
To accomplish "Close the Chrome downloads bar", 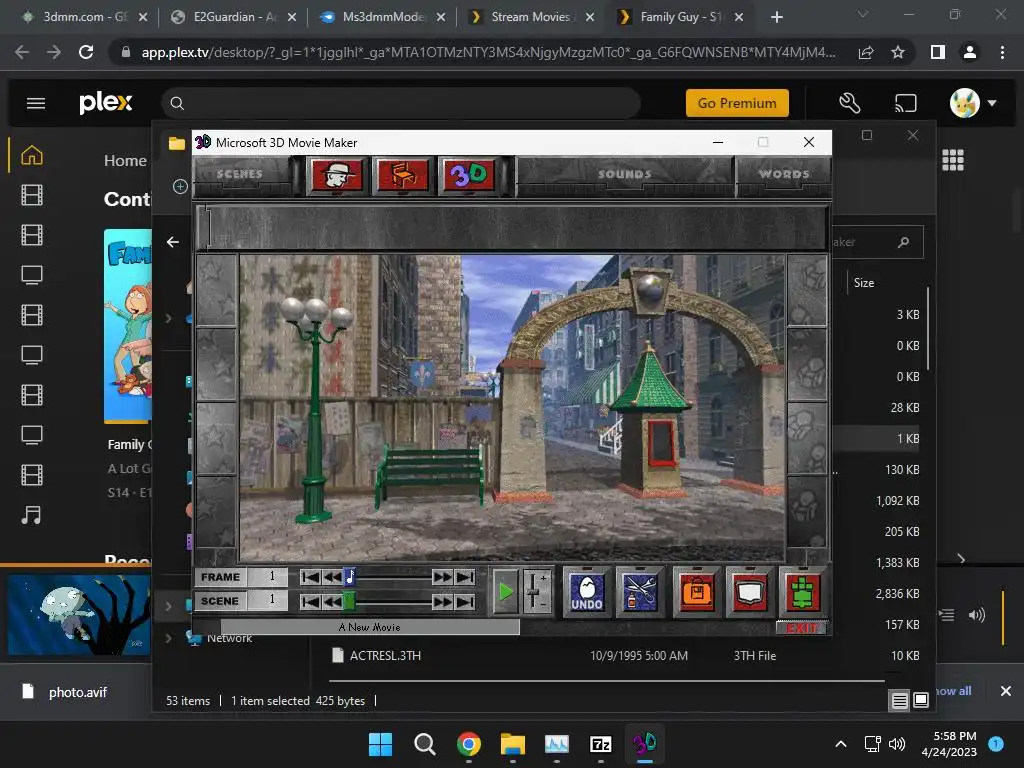I will click(1006, 691).
